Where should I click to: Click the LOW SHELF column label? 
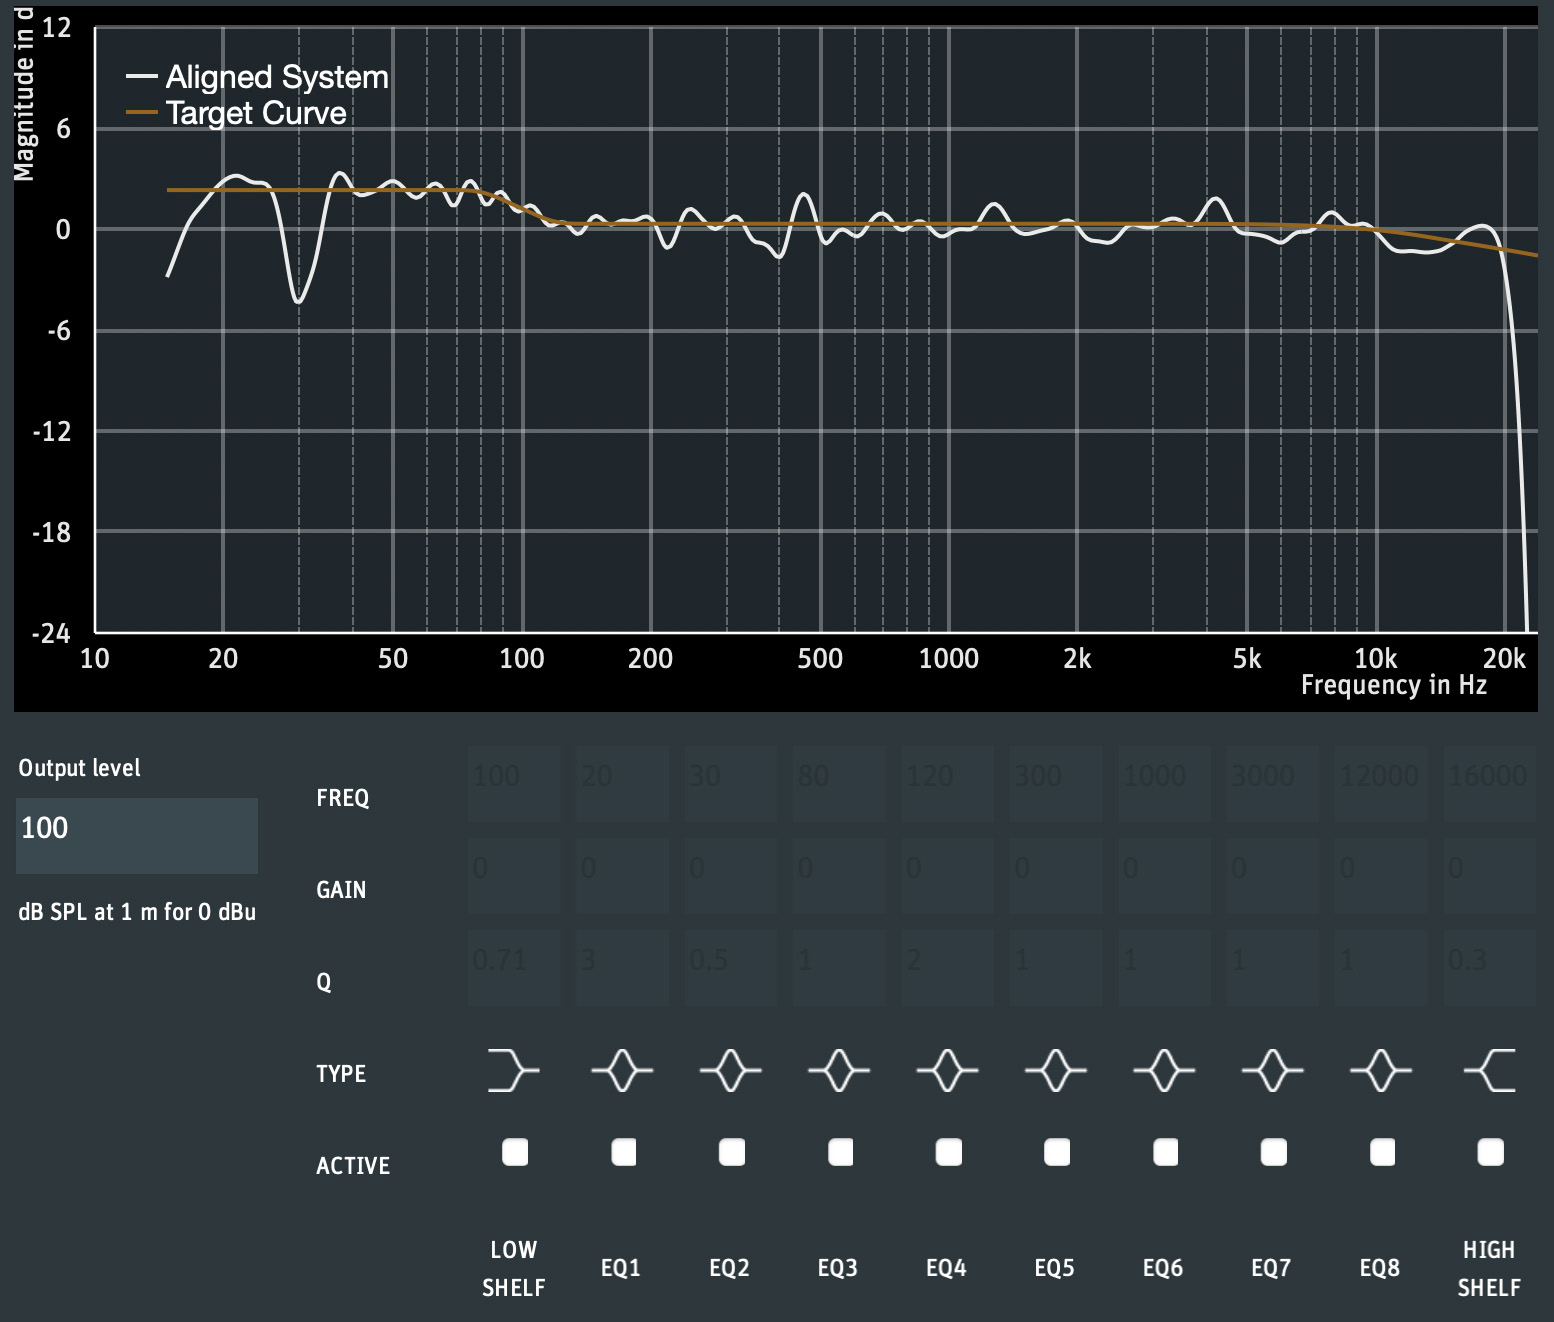click(x=514, y=1268)
